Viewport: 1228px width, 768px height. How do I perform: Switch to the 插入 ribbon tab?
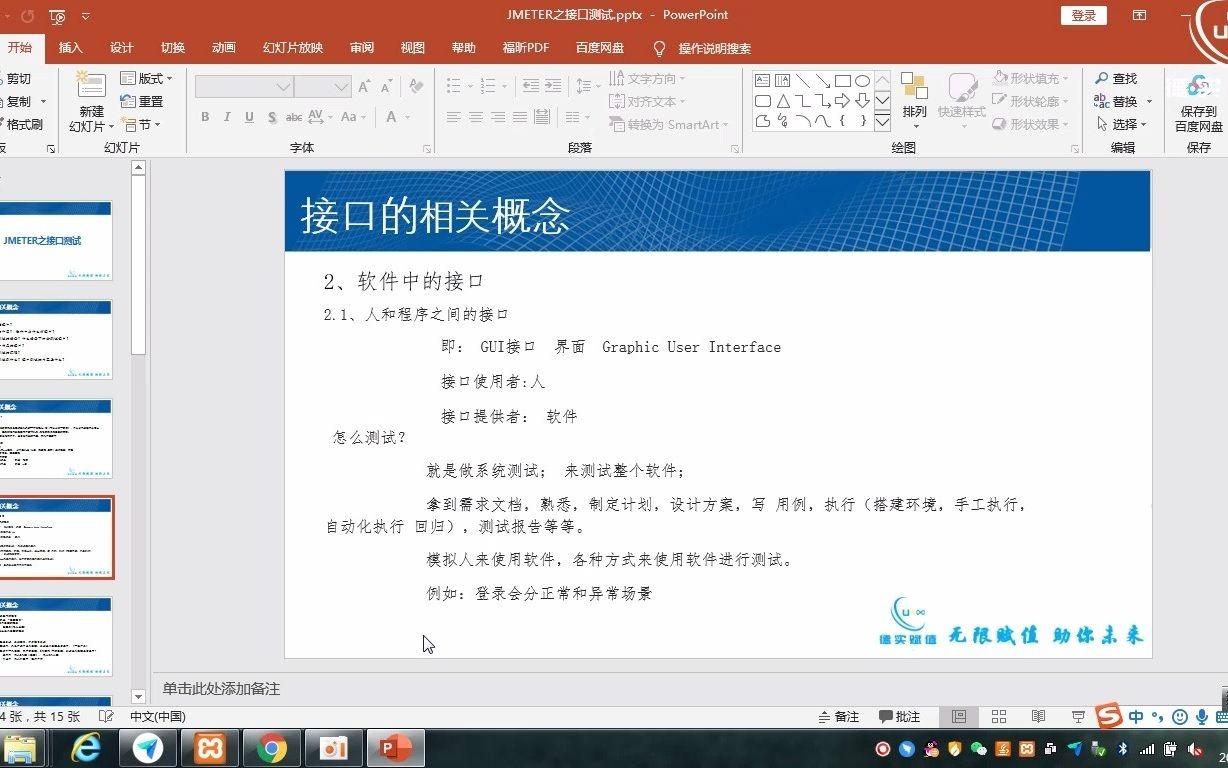coord(71,47)
